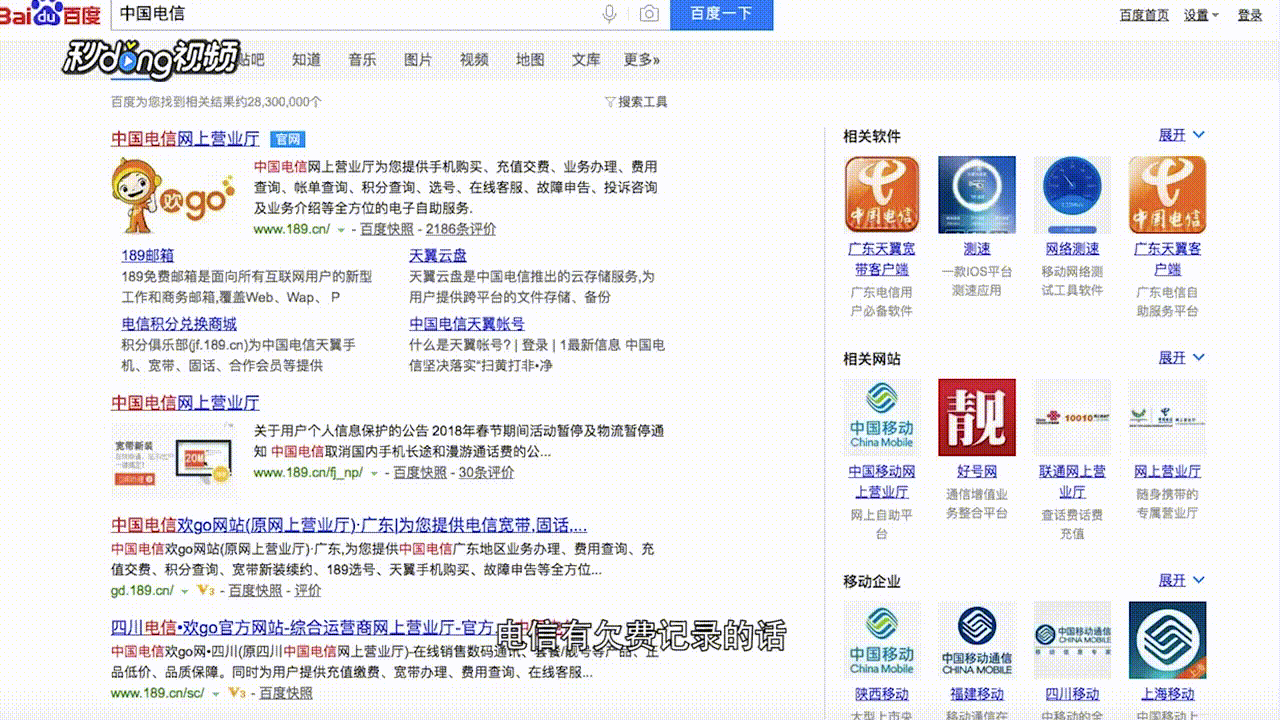Click the 福建移动 logo thumbnail

(x=977, y=640)
